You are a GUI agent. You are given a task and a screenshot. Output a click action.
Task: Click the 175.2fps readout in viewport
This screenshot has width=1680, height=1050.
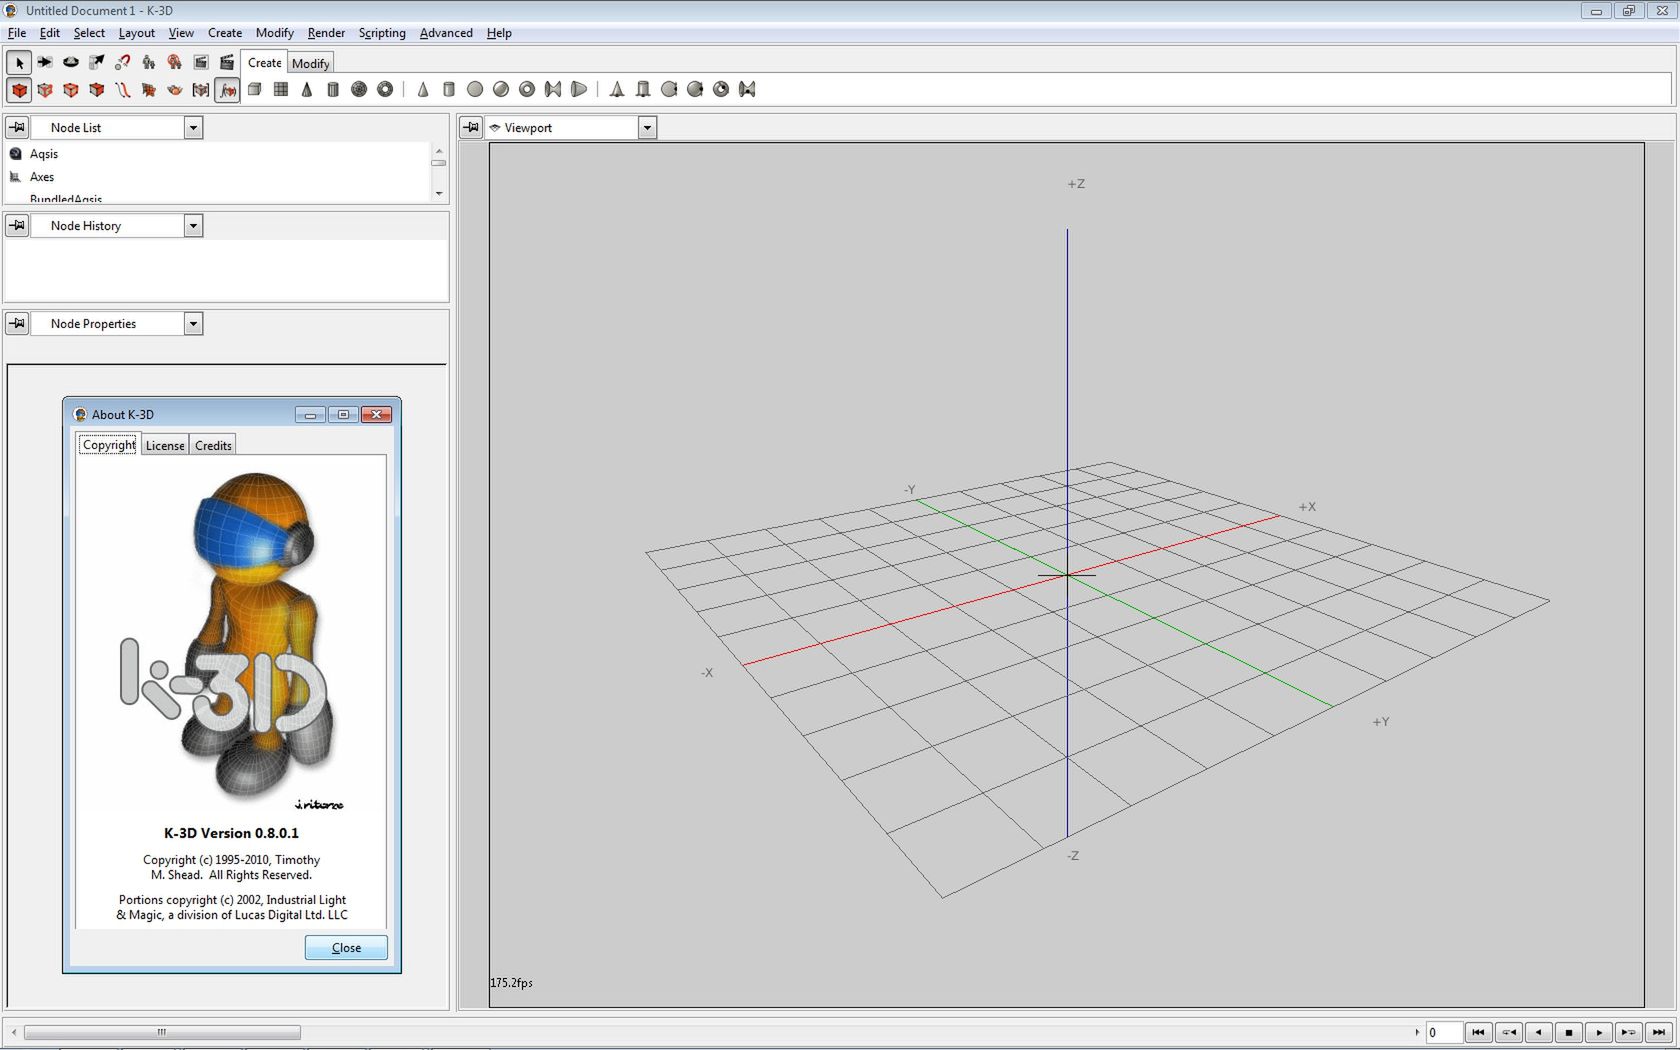(x=511, y=982)
